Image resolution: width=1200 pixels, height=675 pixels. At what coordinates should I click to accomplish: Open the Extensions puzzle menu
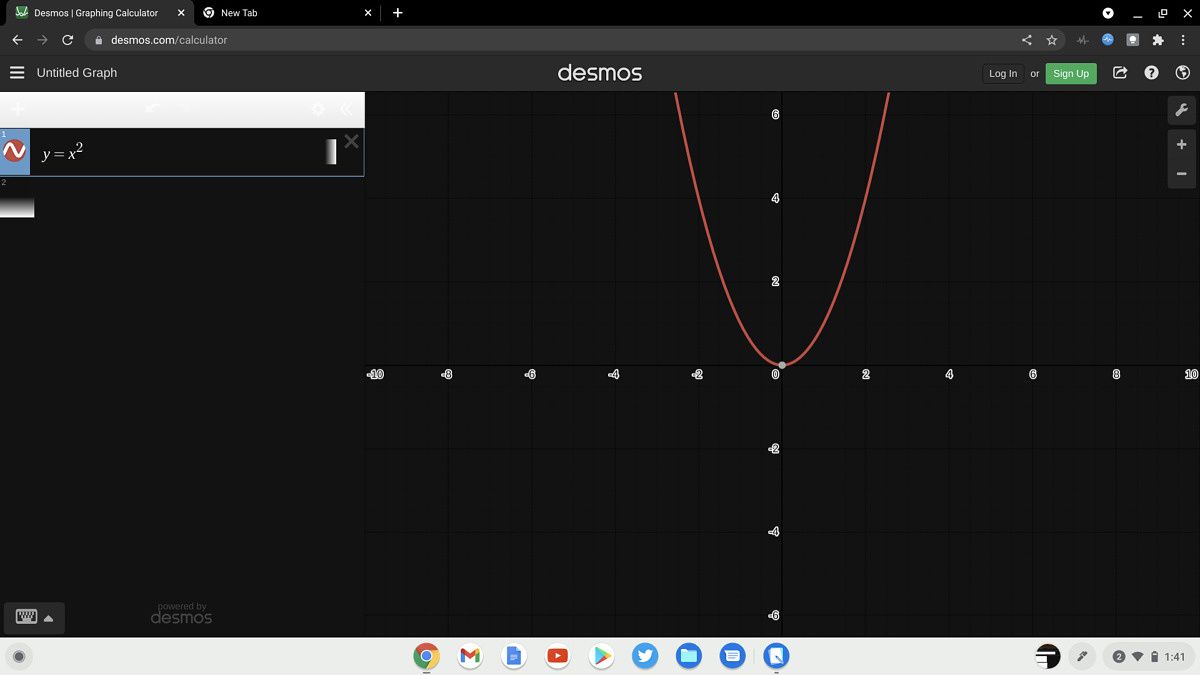coord(1158,40)
